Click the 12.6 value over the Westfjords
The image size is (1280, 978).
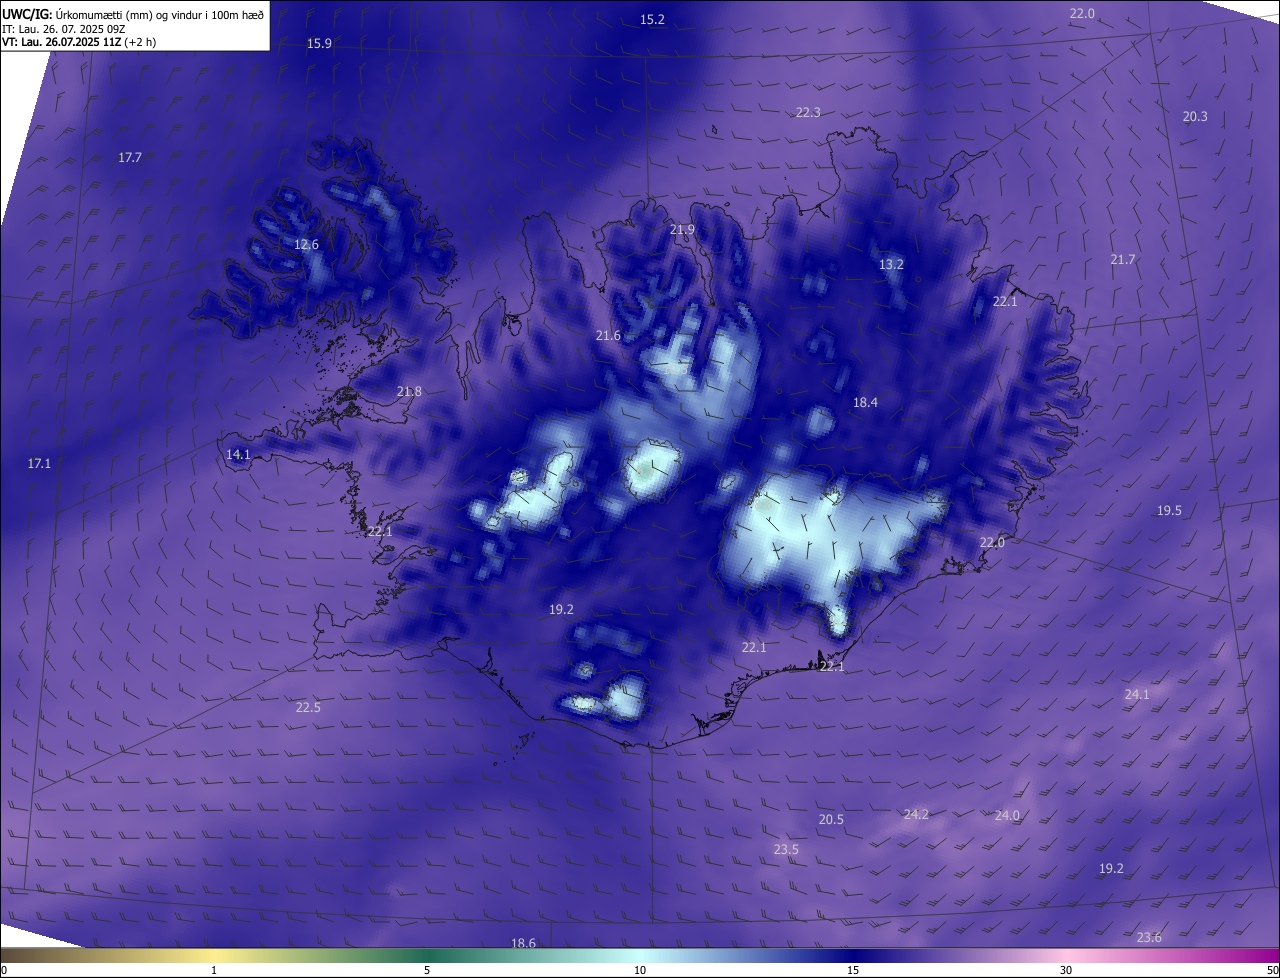pyautogui.click(x=306, y=244)
